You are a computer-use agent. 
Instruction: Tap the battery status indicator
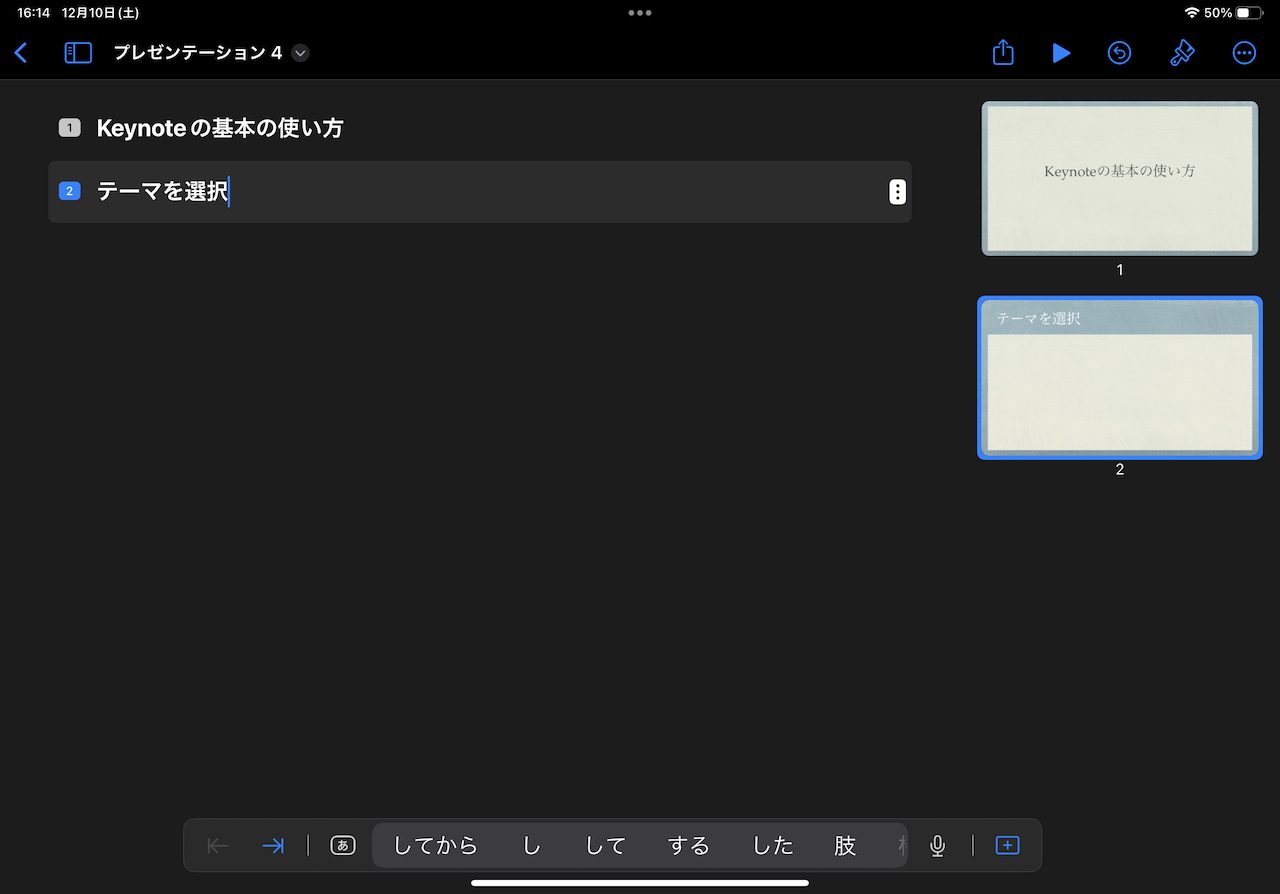click(x=1249, y=13)
